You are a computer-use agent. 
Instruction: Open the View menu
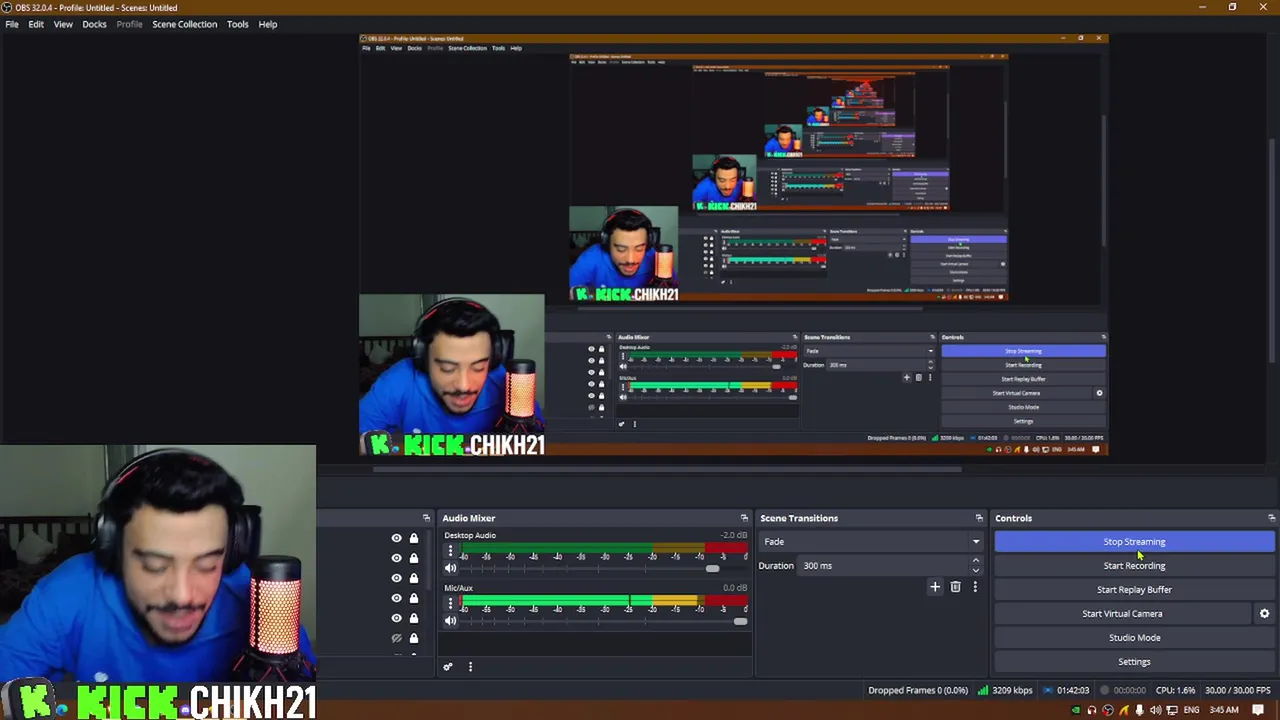[x=63, y=24]
